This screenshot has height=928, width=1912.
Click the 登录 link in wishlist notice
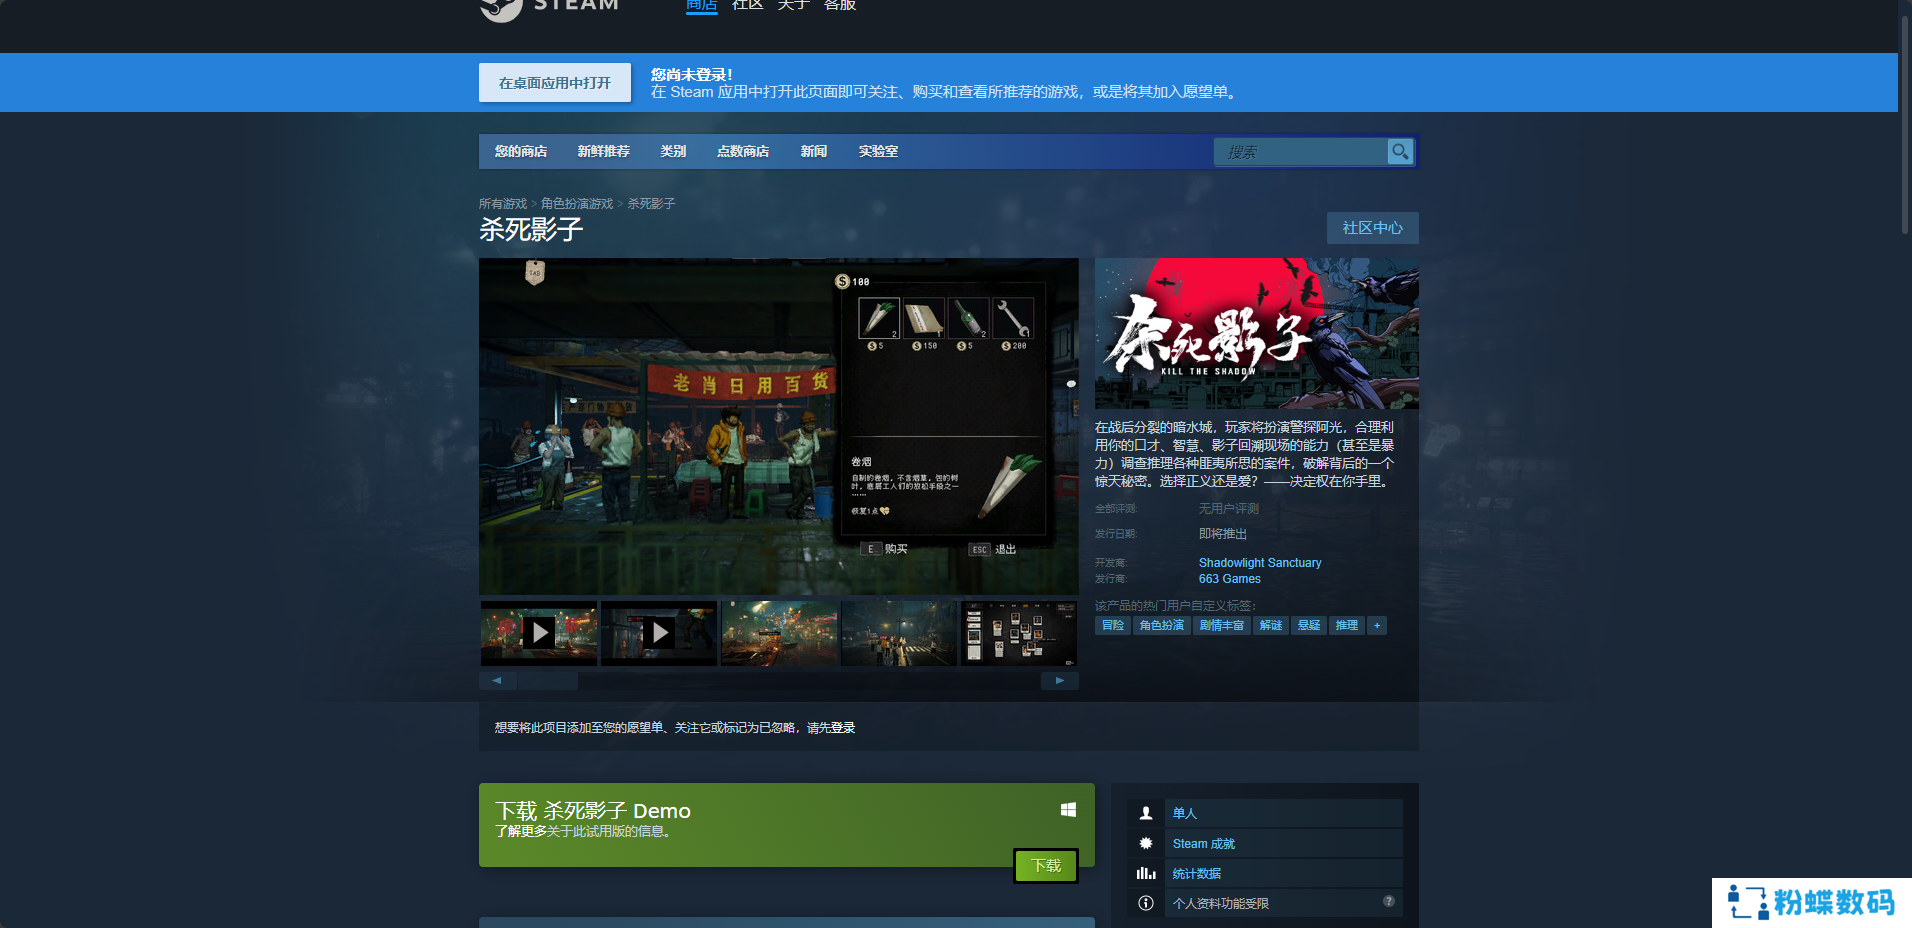[x=843, y=728]
